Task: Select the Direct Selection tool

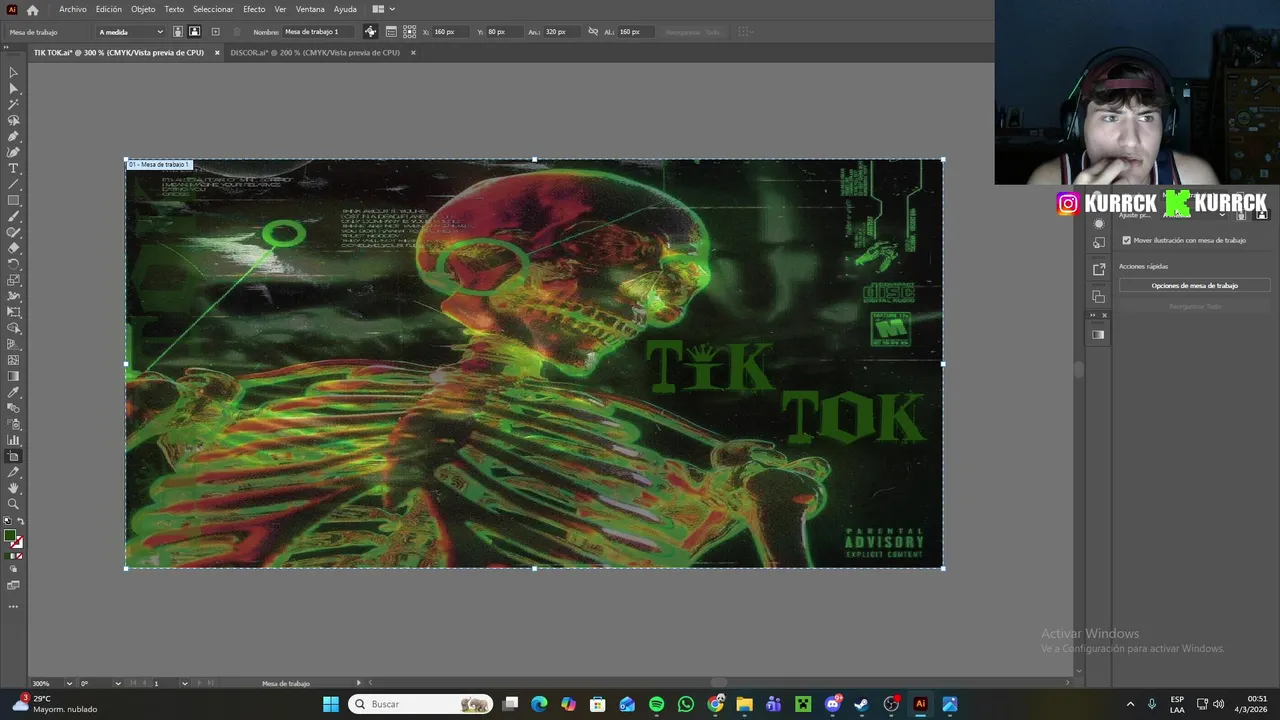Action: click(13, 89)
